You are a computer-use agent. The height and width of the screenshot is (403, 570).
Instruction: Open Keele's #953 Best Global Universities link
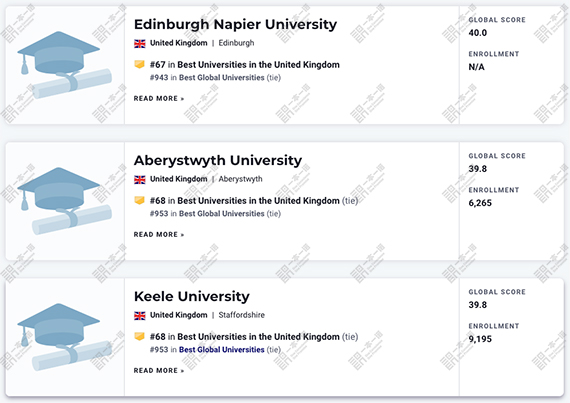pos(207,349)
